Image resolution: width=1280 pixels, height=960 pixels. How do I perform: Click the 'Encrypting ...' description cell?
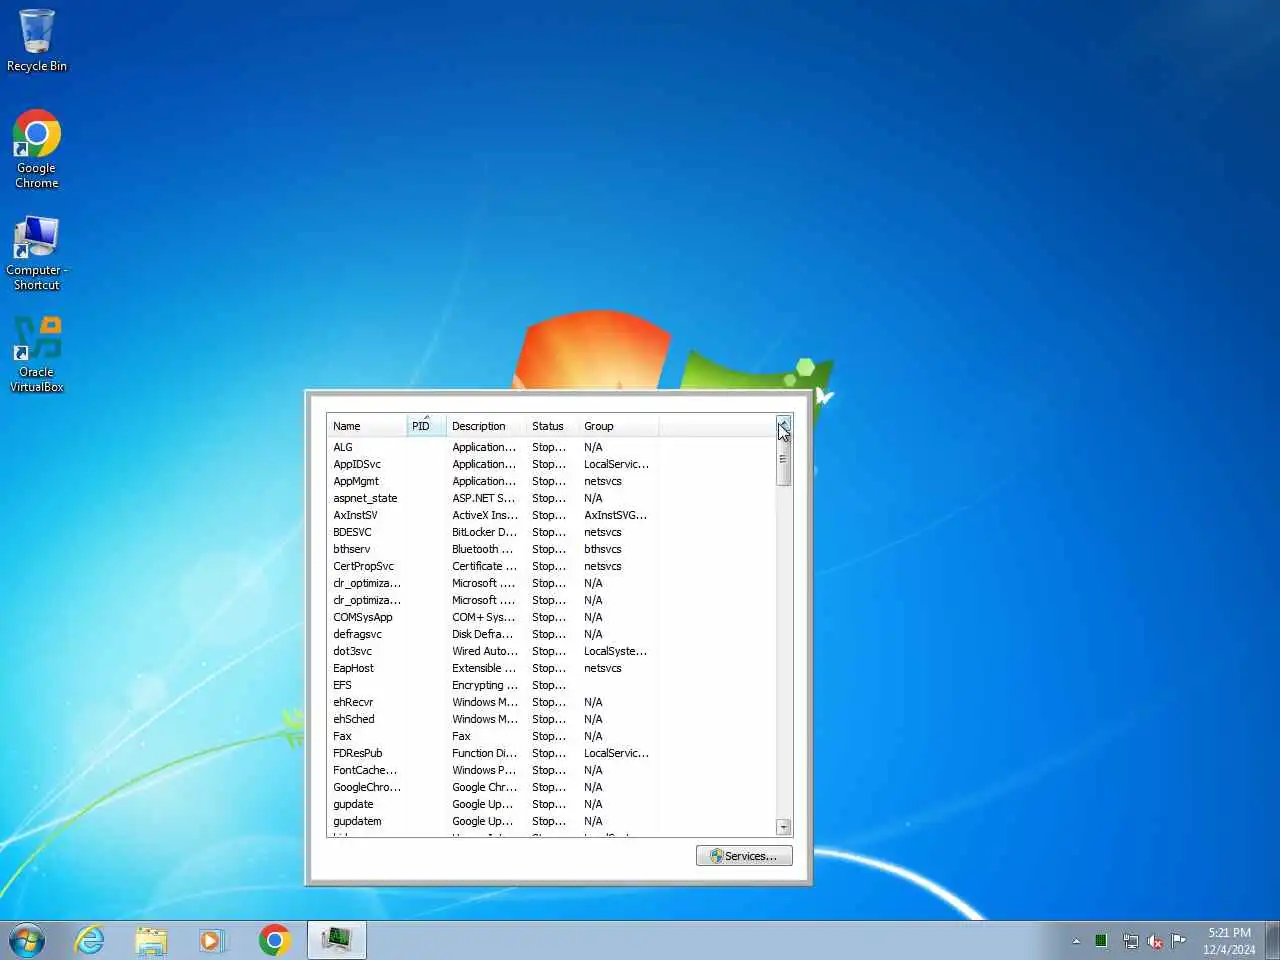click(485, 685)
